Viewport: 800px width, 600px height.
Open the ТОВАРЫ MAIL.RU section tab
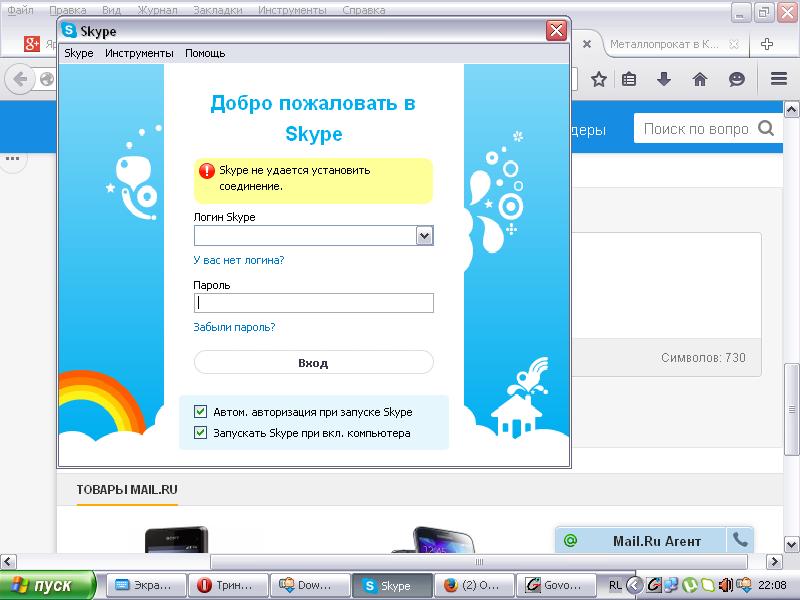[127, 490]
